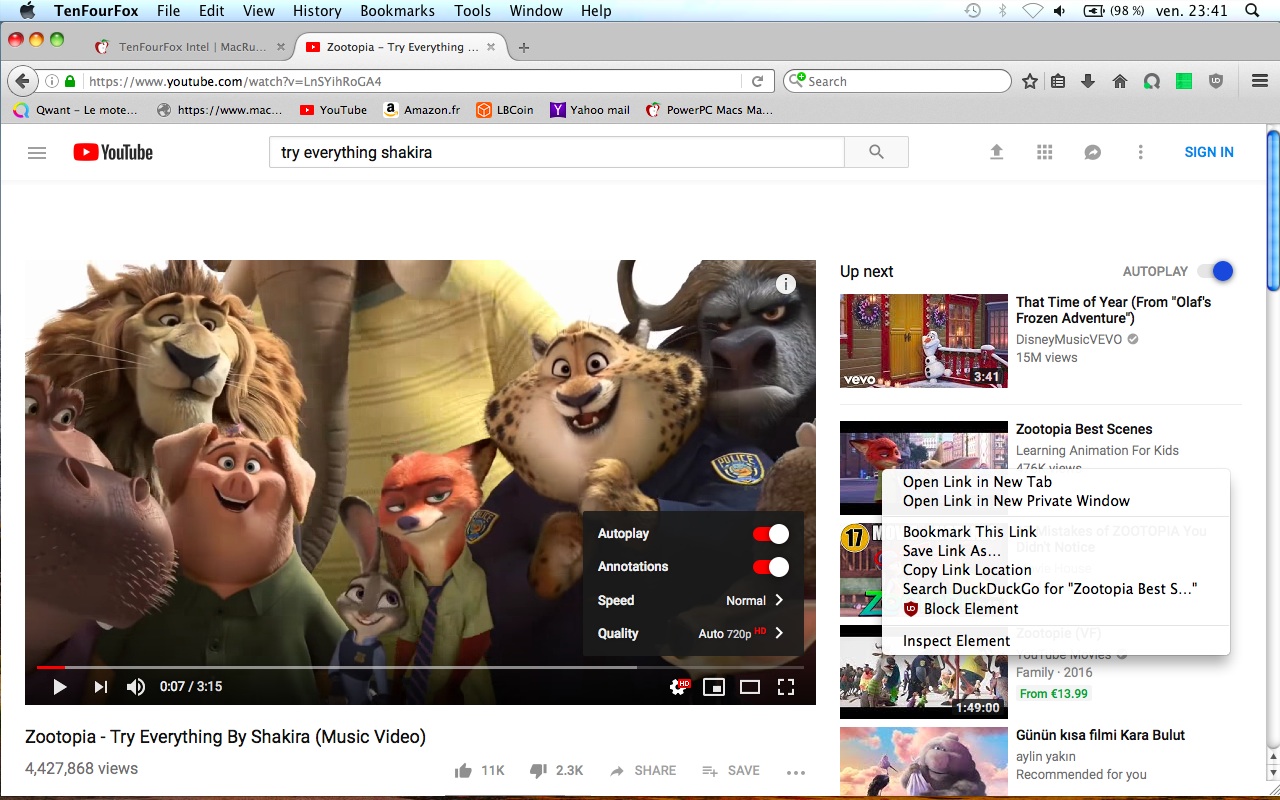The width and height of the screenshot is (1280, 800).
Task: Click the YouTube search text field
Action: pos(557,152)
